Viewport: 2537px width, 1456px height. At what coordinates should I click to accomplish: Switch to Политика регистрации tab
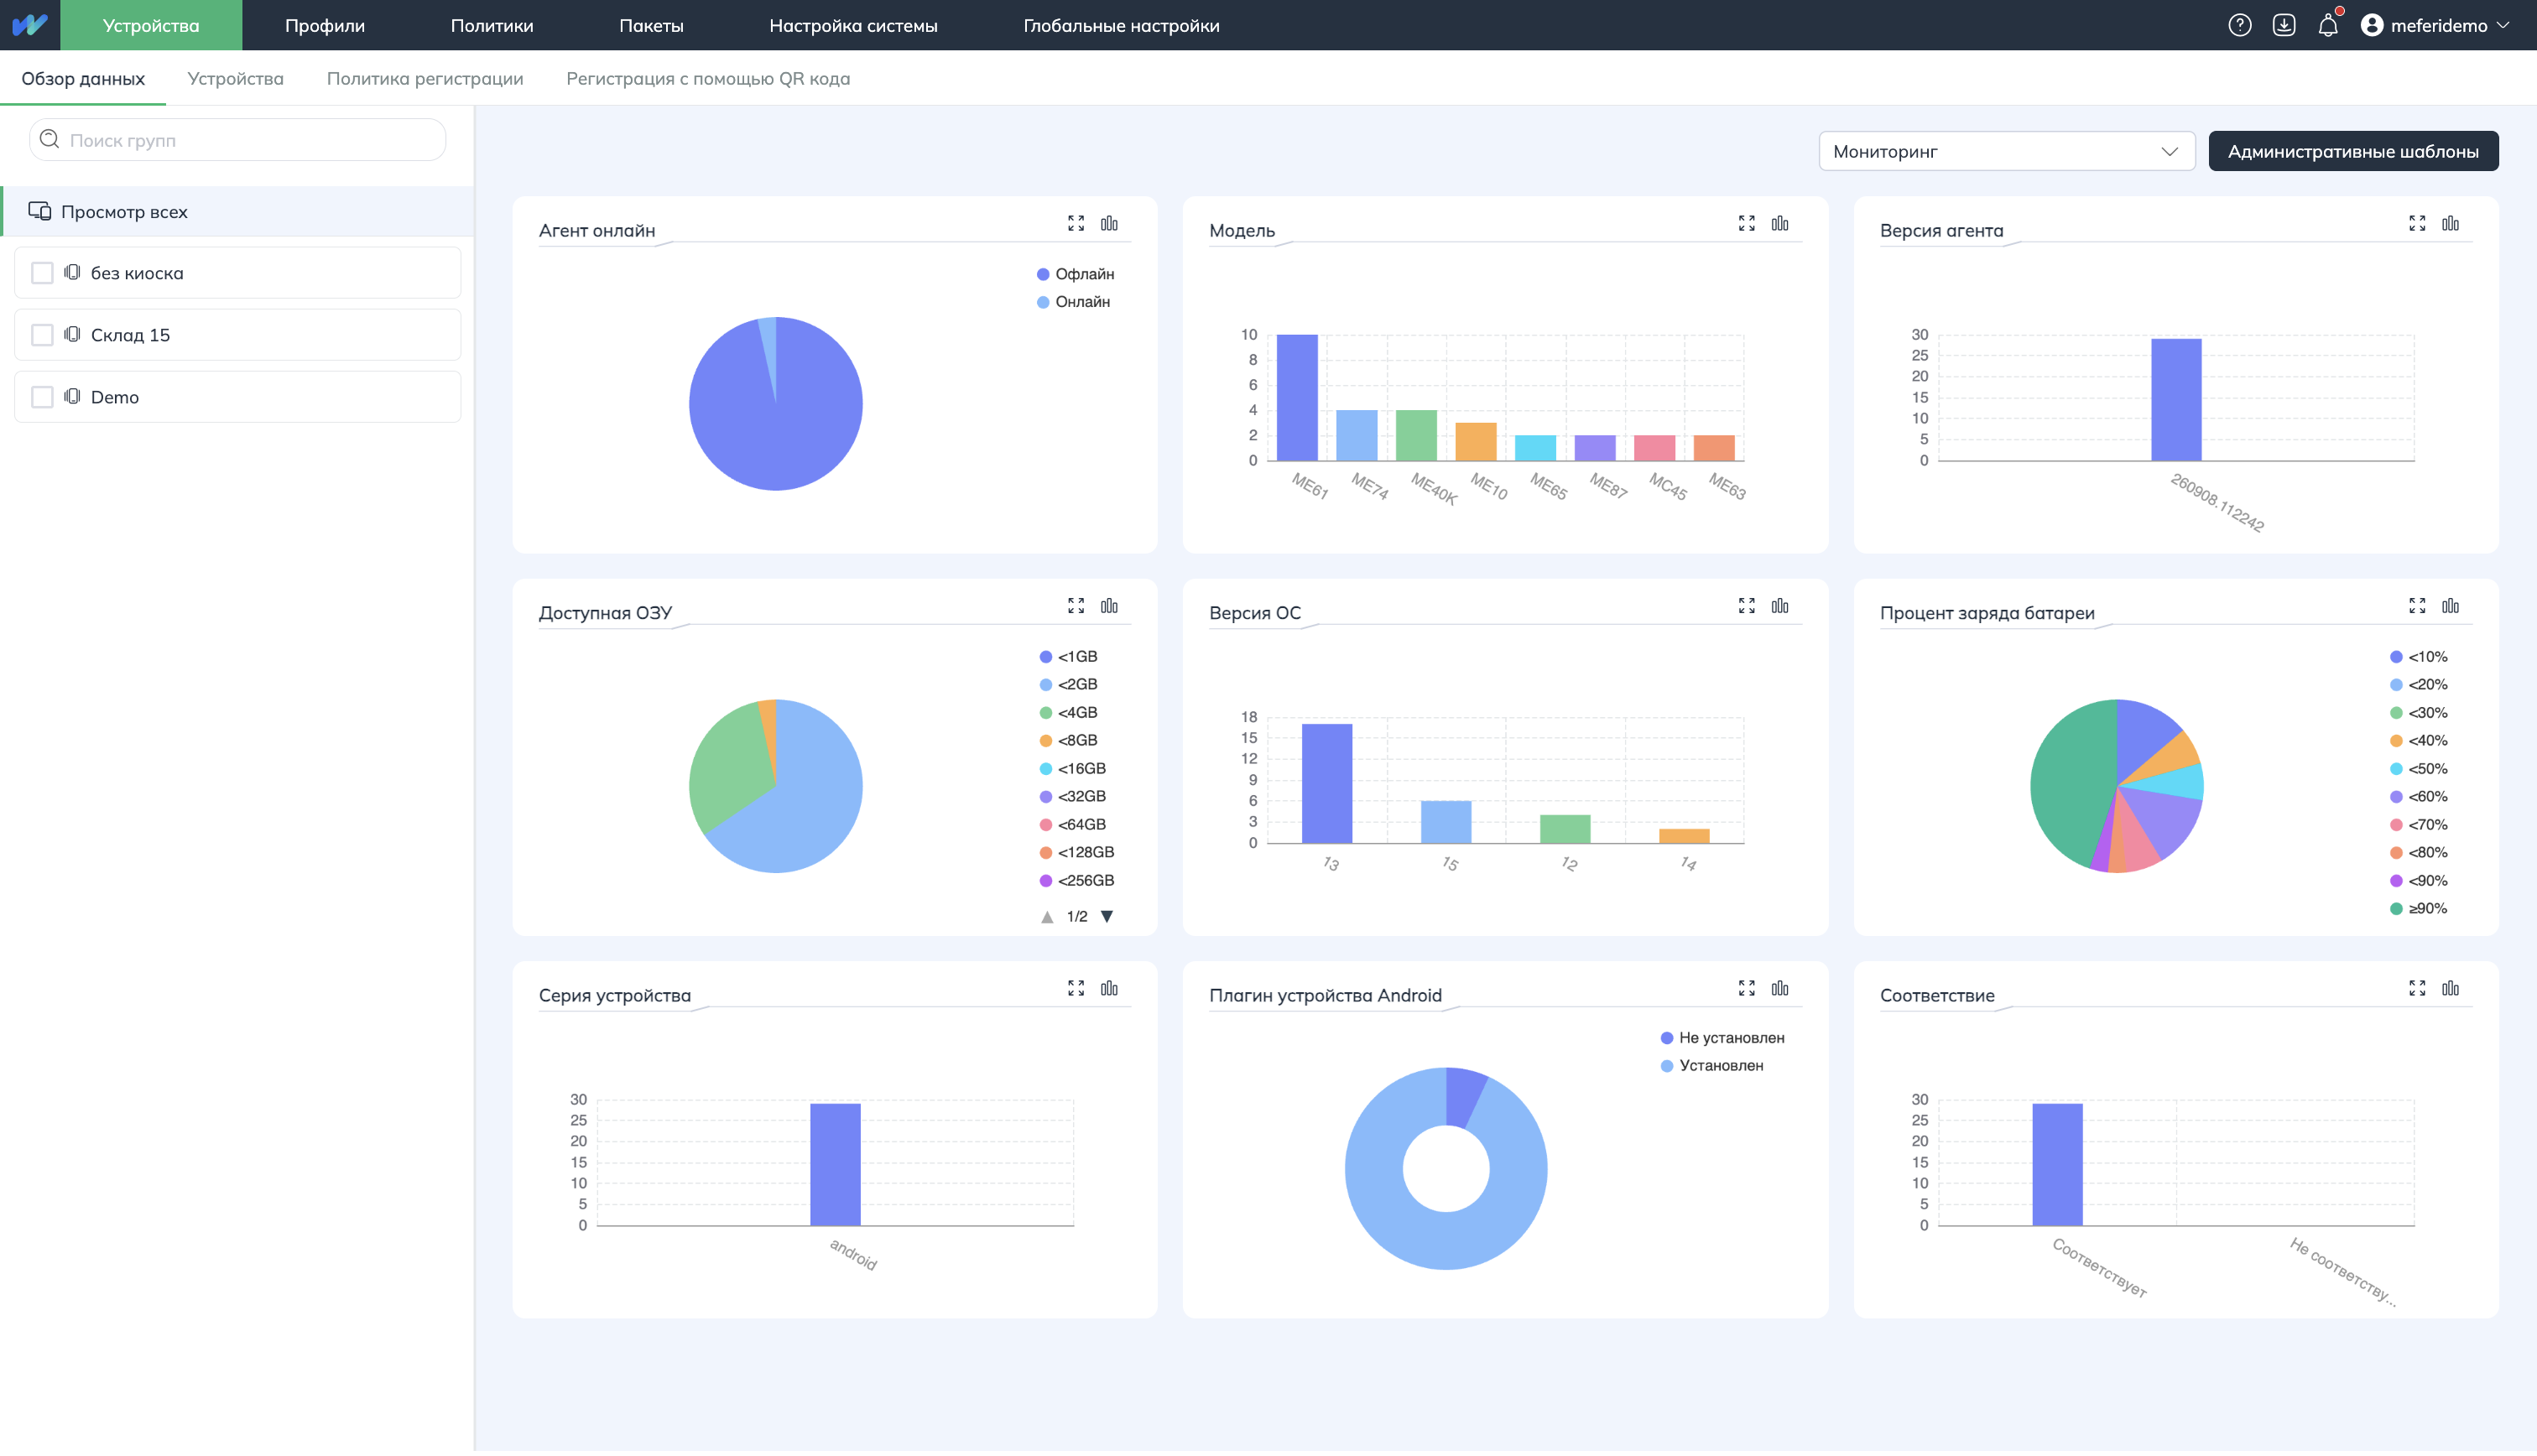425,78
